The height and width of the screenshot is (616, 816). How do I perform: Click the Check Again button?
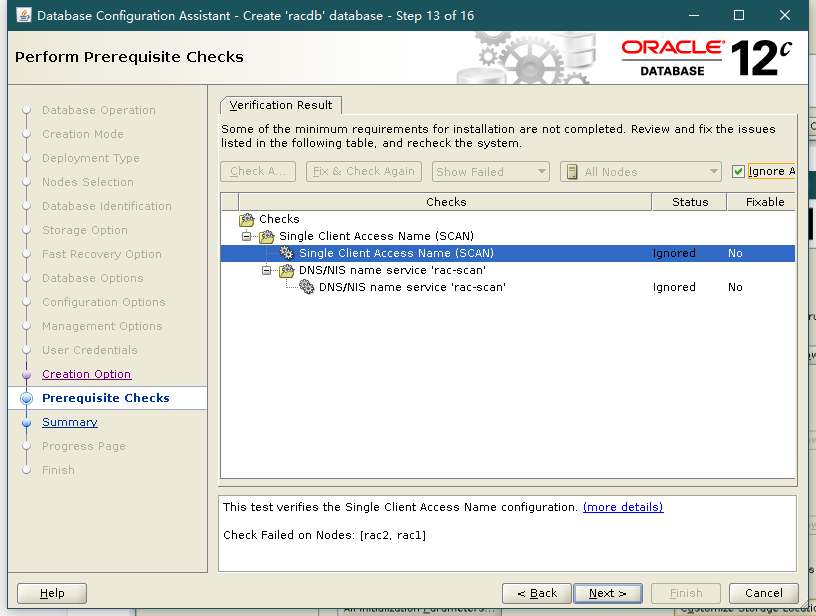point(258,171)
